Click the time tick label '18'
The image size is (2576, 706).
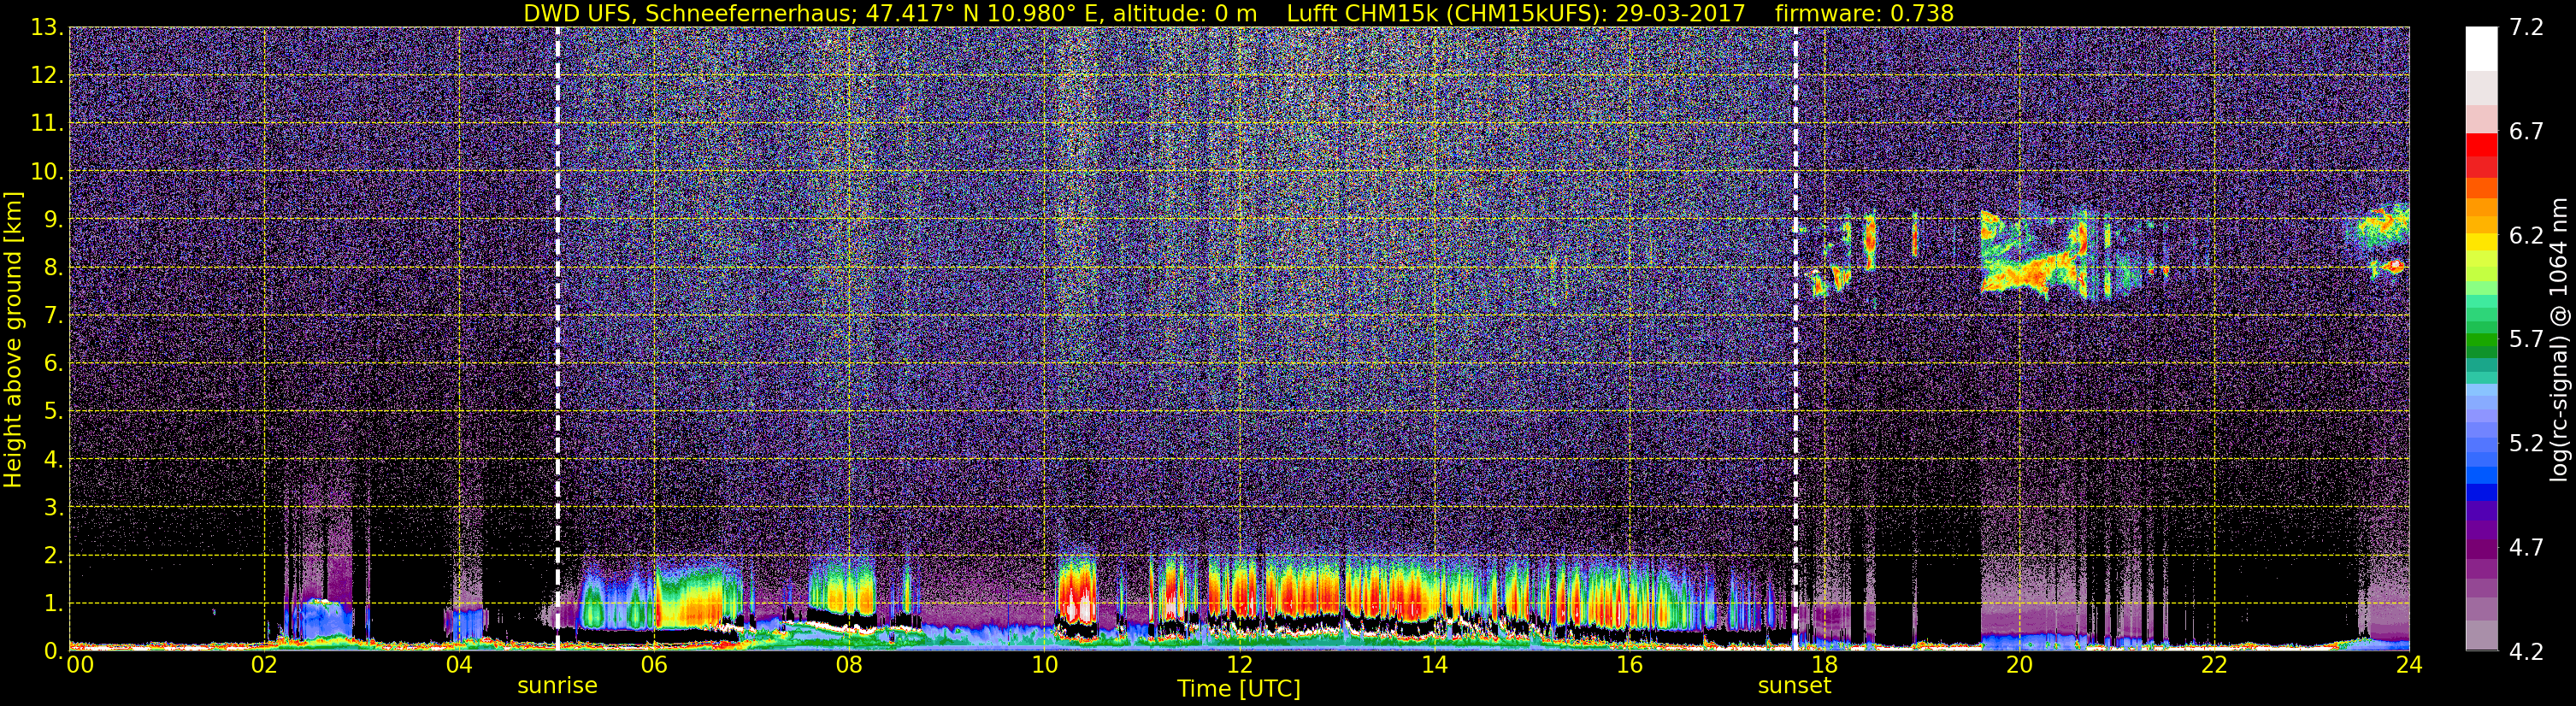[x=1824, y=665]
